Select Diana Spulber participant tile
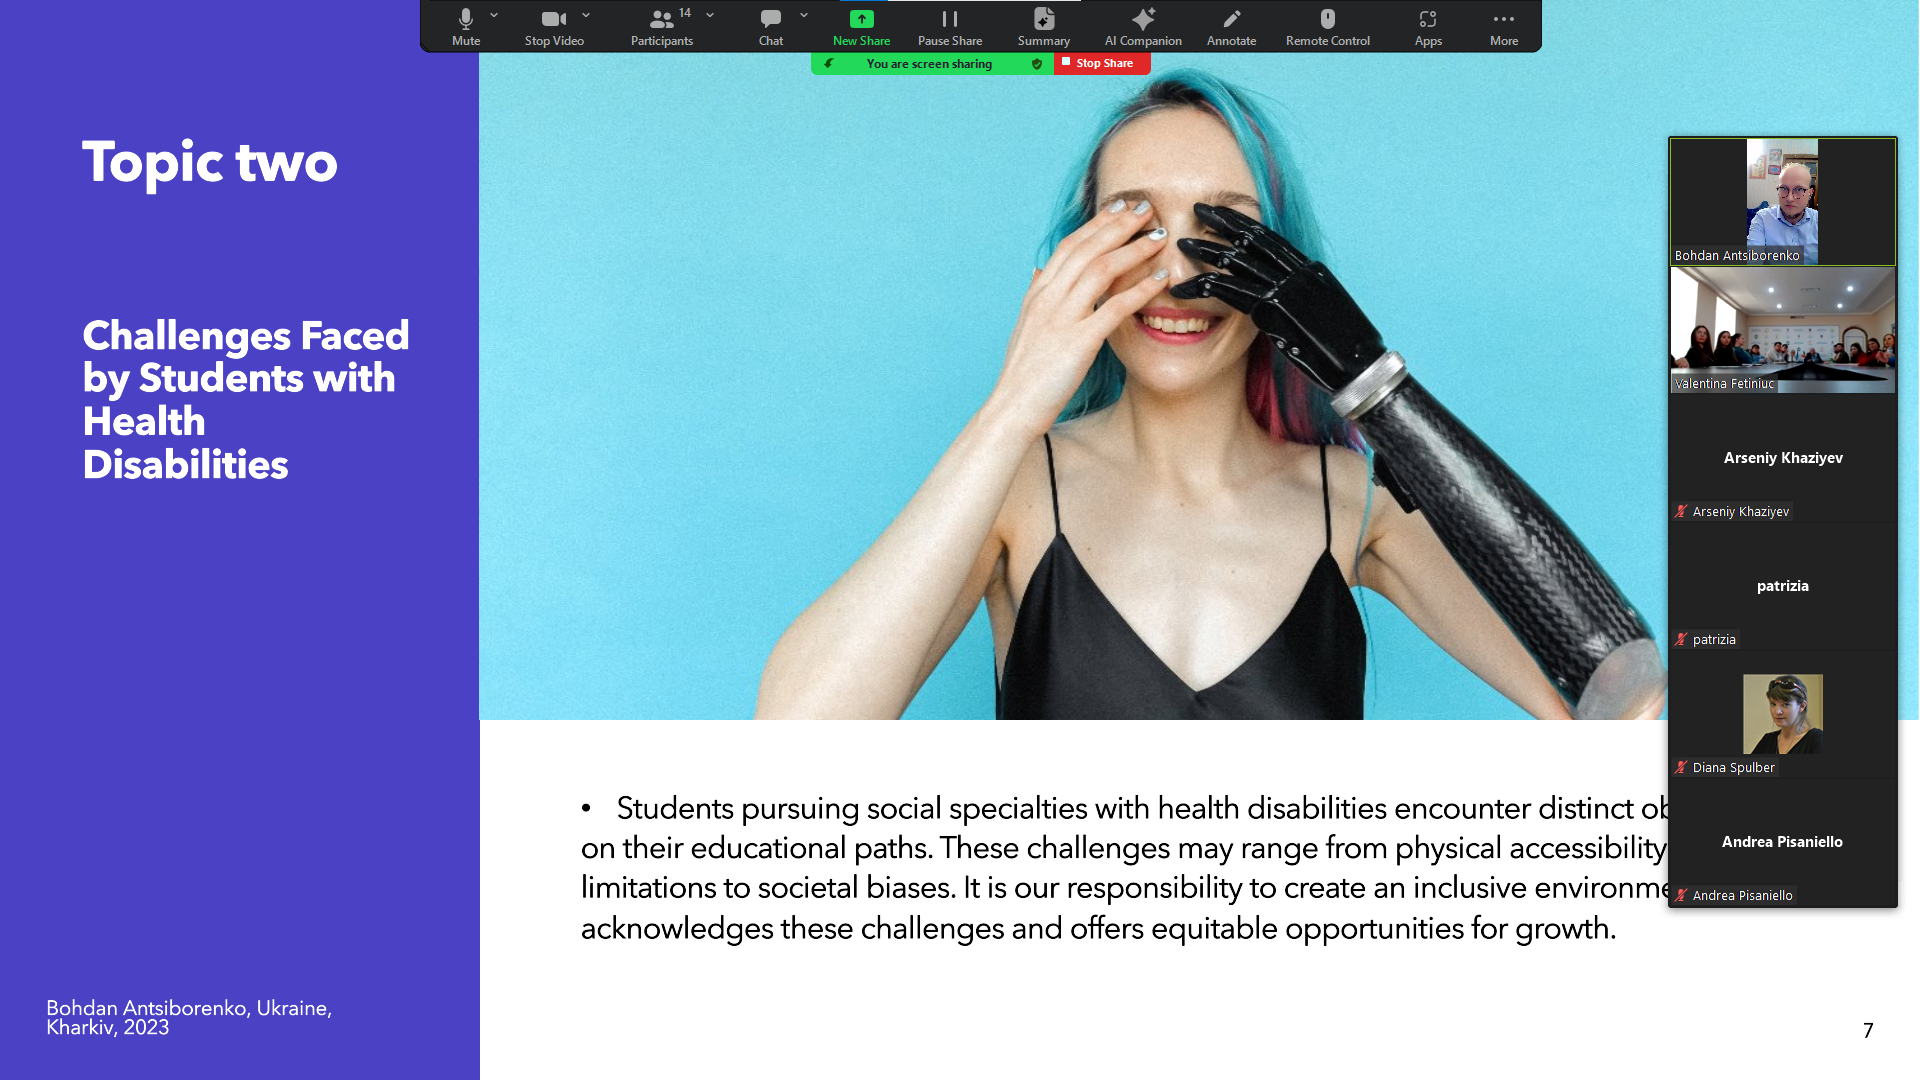1920x1080 pixels. pos(1782,714)
